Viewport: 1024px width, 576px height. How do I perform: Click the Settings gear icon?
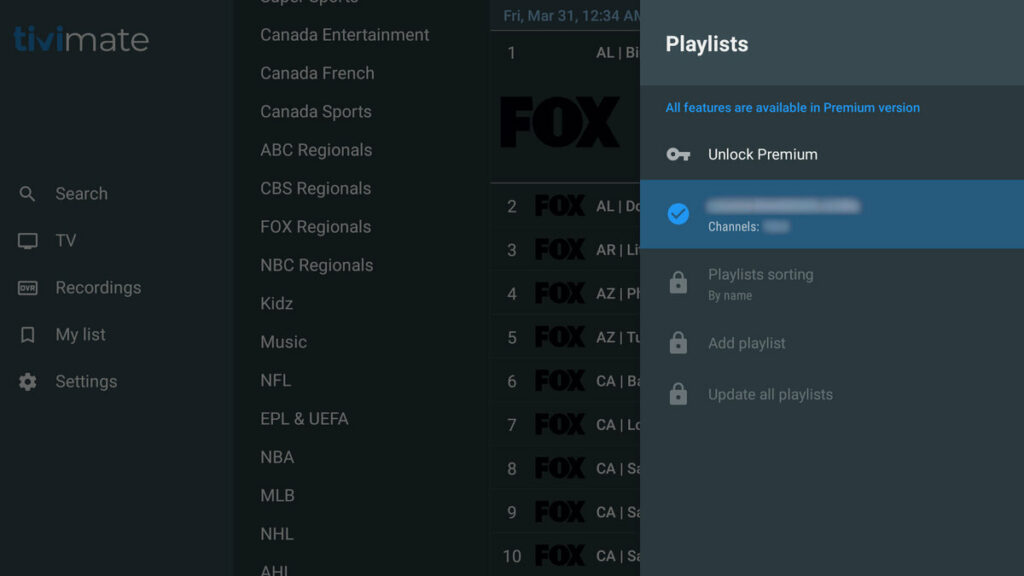click(27, 382)
